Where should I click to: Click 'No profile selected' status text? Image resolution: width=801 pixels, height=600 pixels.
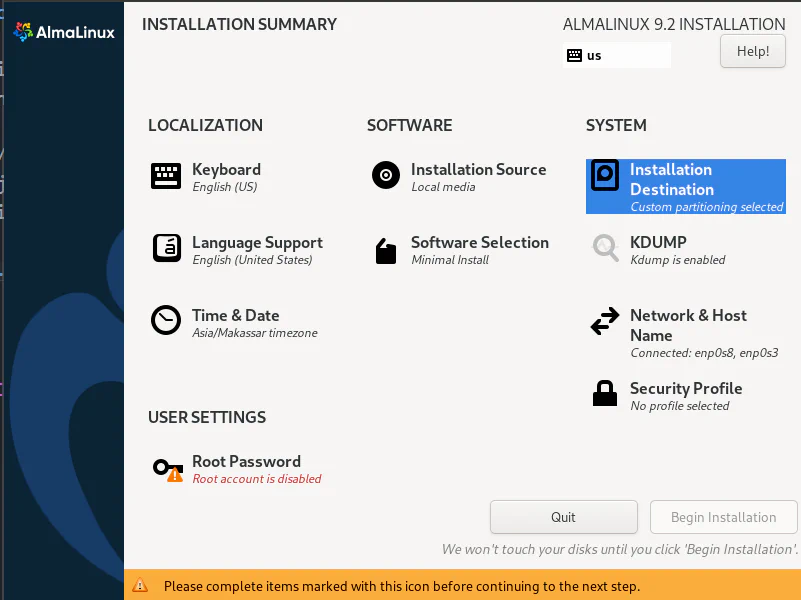(680, 406)
